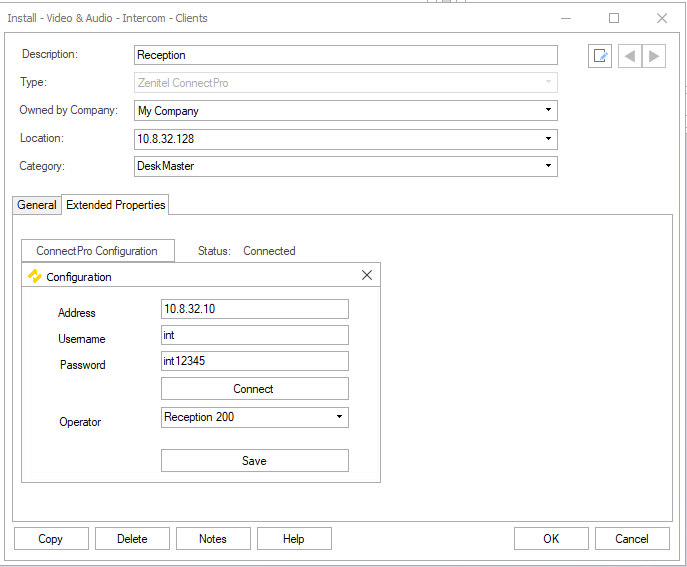Open the Category dropdown
Viewport: 687px width, 567px height.
548,166
